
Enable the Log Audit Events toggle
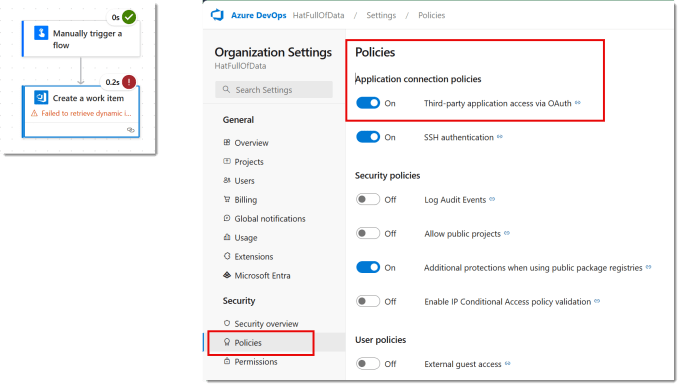[x=368, y=200]
